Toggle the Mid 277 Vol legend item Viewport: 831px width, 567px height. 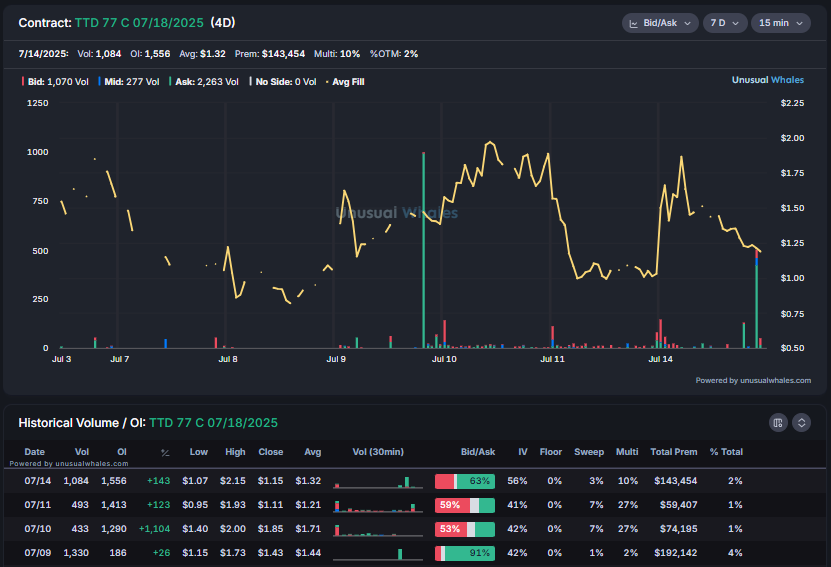129,82
